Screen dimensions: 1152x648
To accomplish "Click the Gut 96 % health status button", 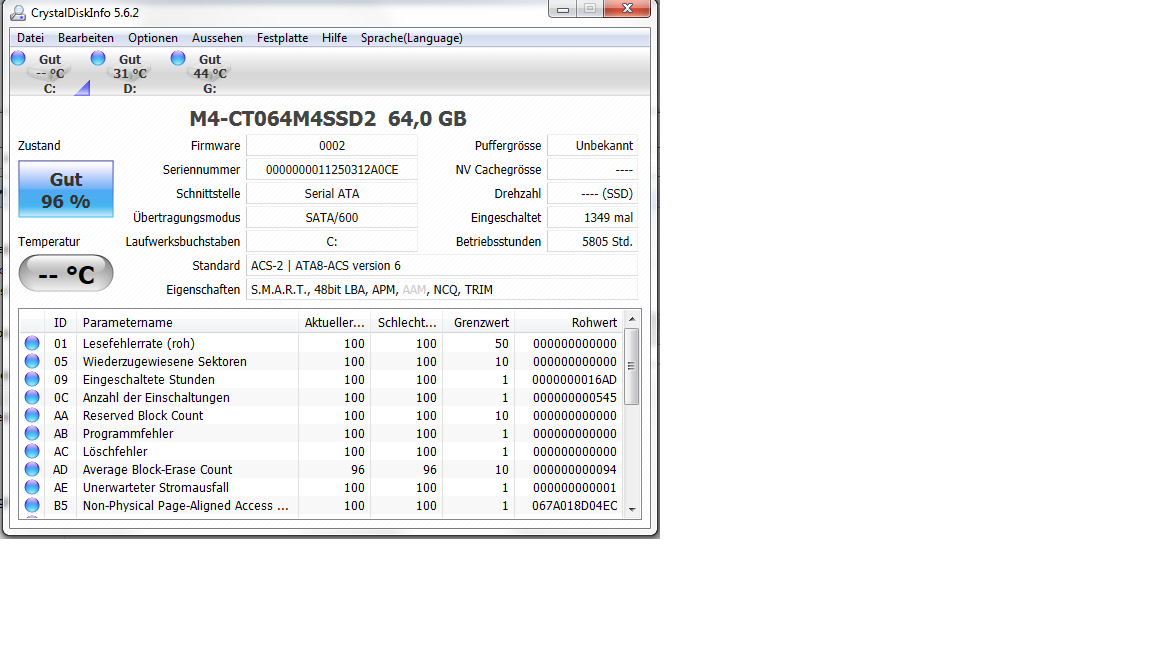I will tap(66, 190).
